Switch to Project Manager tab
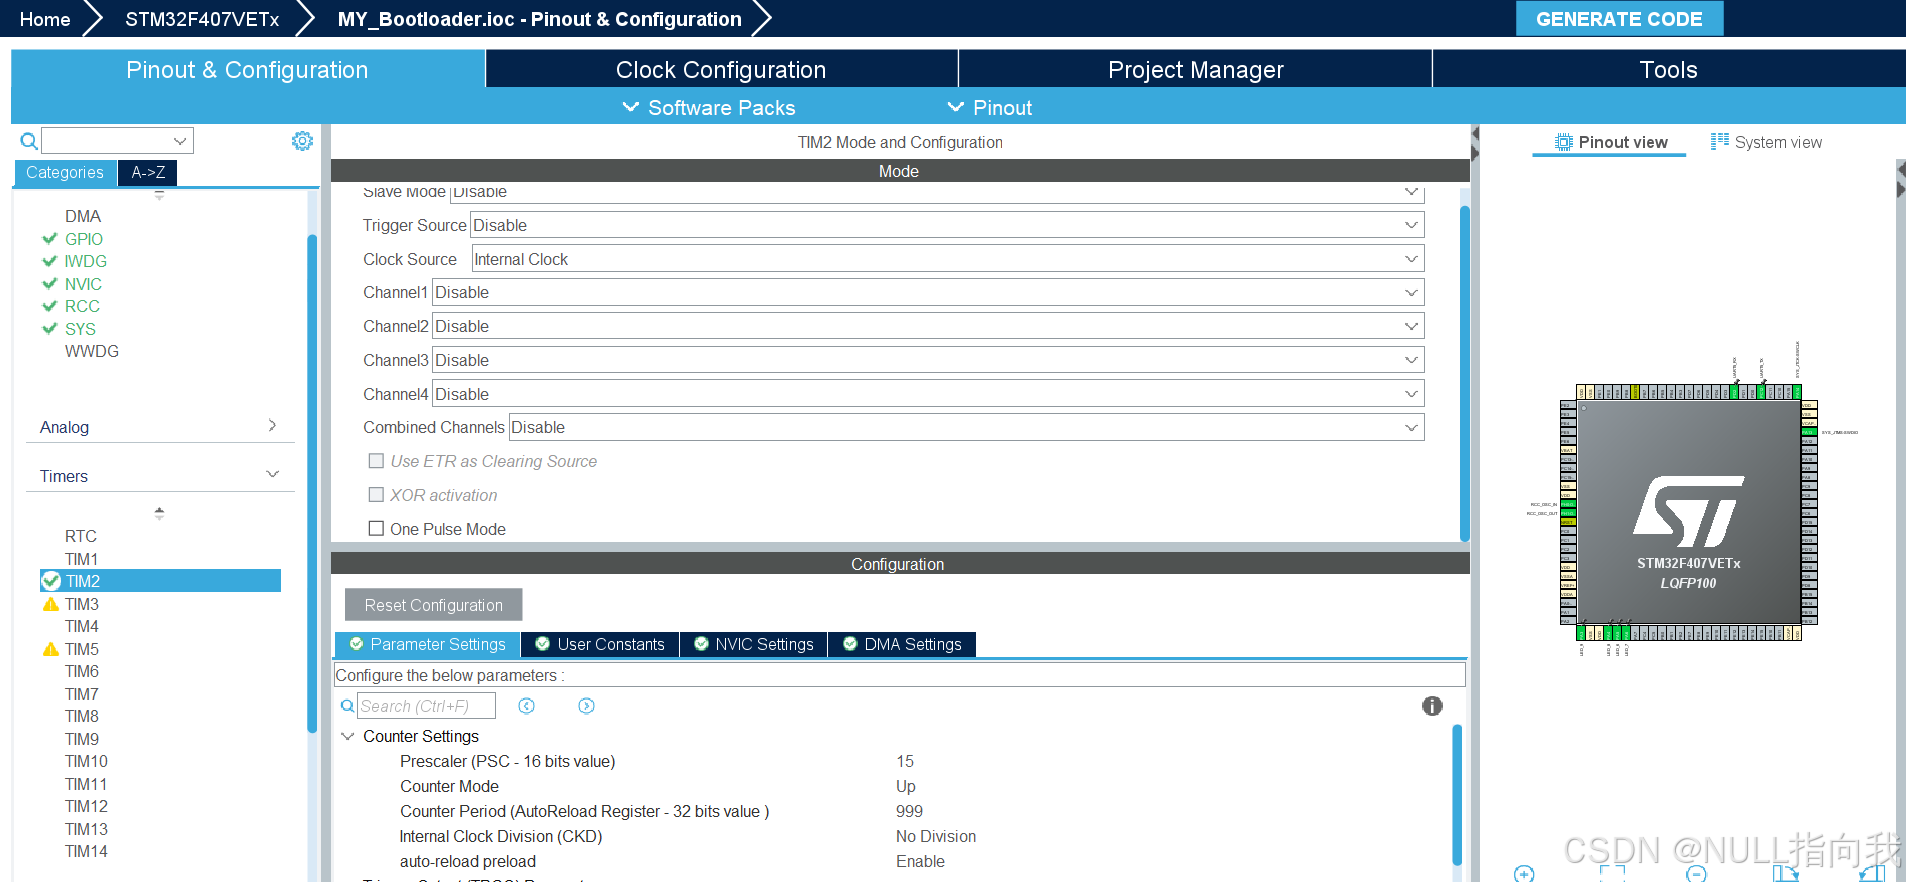This screenshot has width=1906, height=882. [1195, 69]
